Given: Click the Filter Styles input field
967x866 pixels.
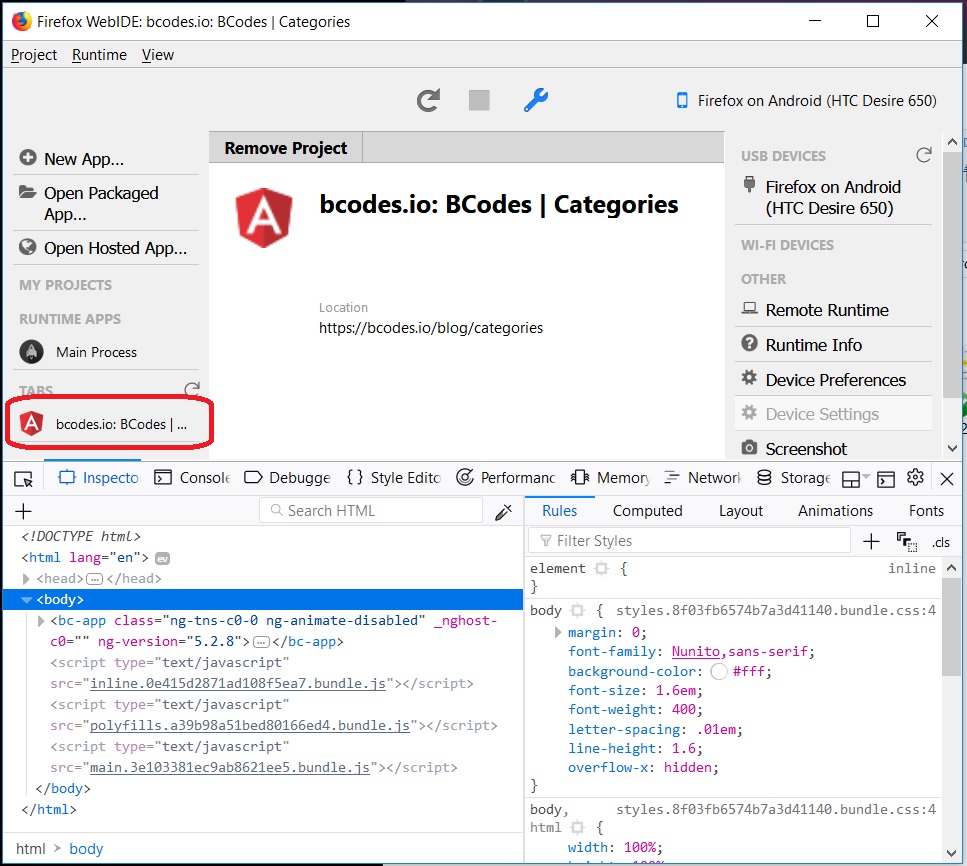Looking at the screenshot, I should tap(689, 542).
